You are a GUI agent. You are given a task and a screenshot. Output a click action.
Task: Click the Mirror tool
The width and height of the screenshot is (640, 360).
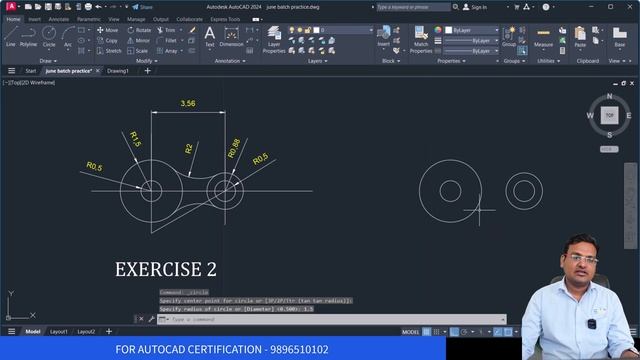coord(138,40)
